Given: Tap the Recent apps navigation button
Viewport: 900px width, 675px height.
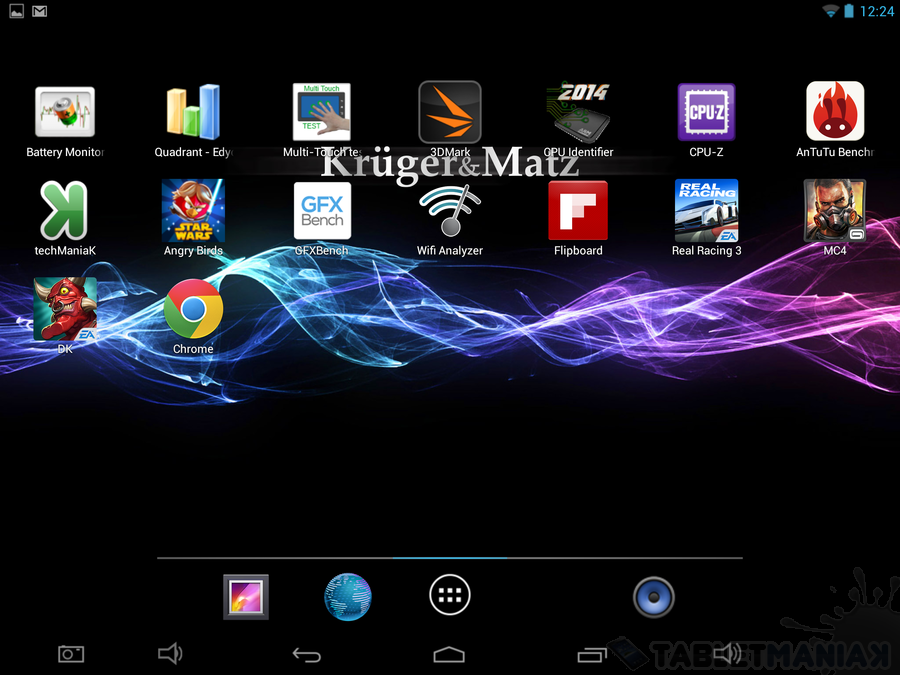Looking at the screenshot, I should [x=592, y=654].
